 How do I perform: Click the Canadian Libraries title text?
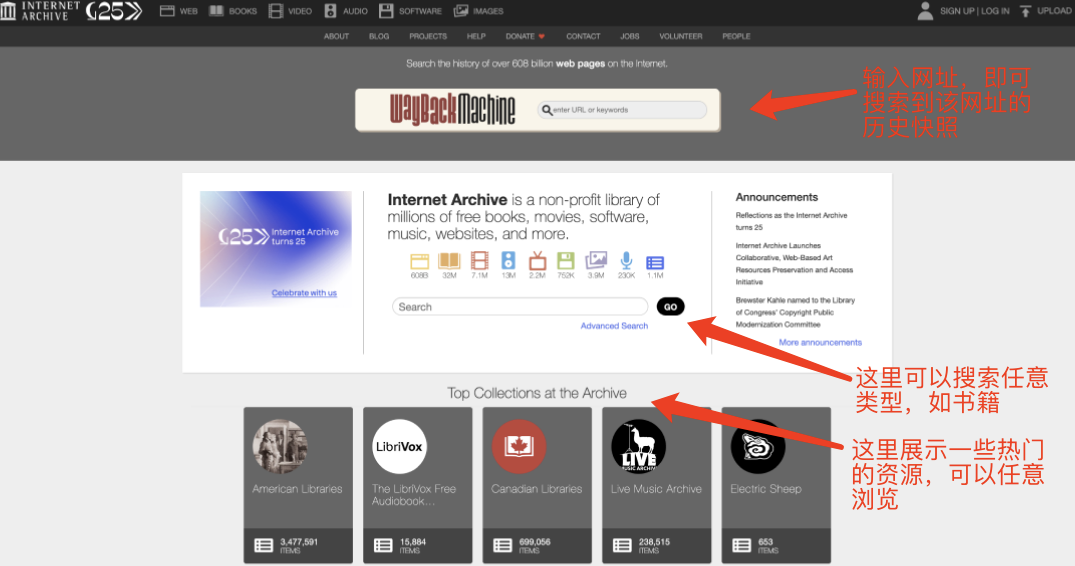[536, 489]
